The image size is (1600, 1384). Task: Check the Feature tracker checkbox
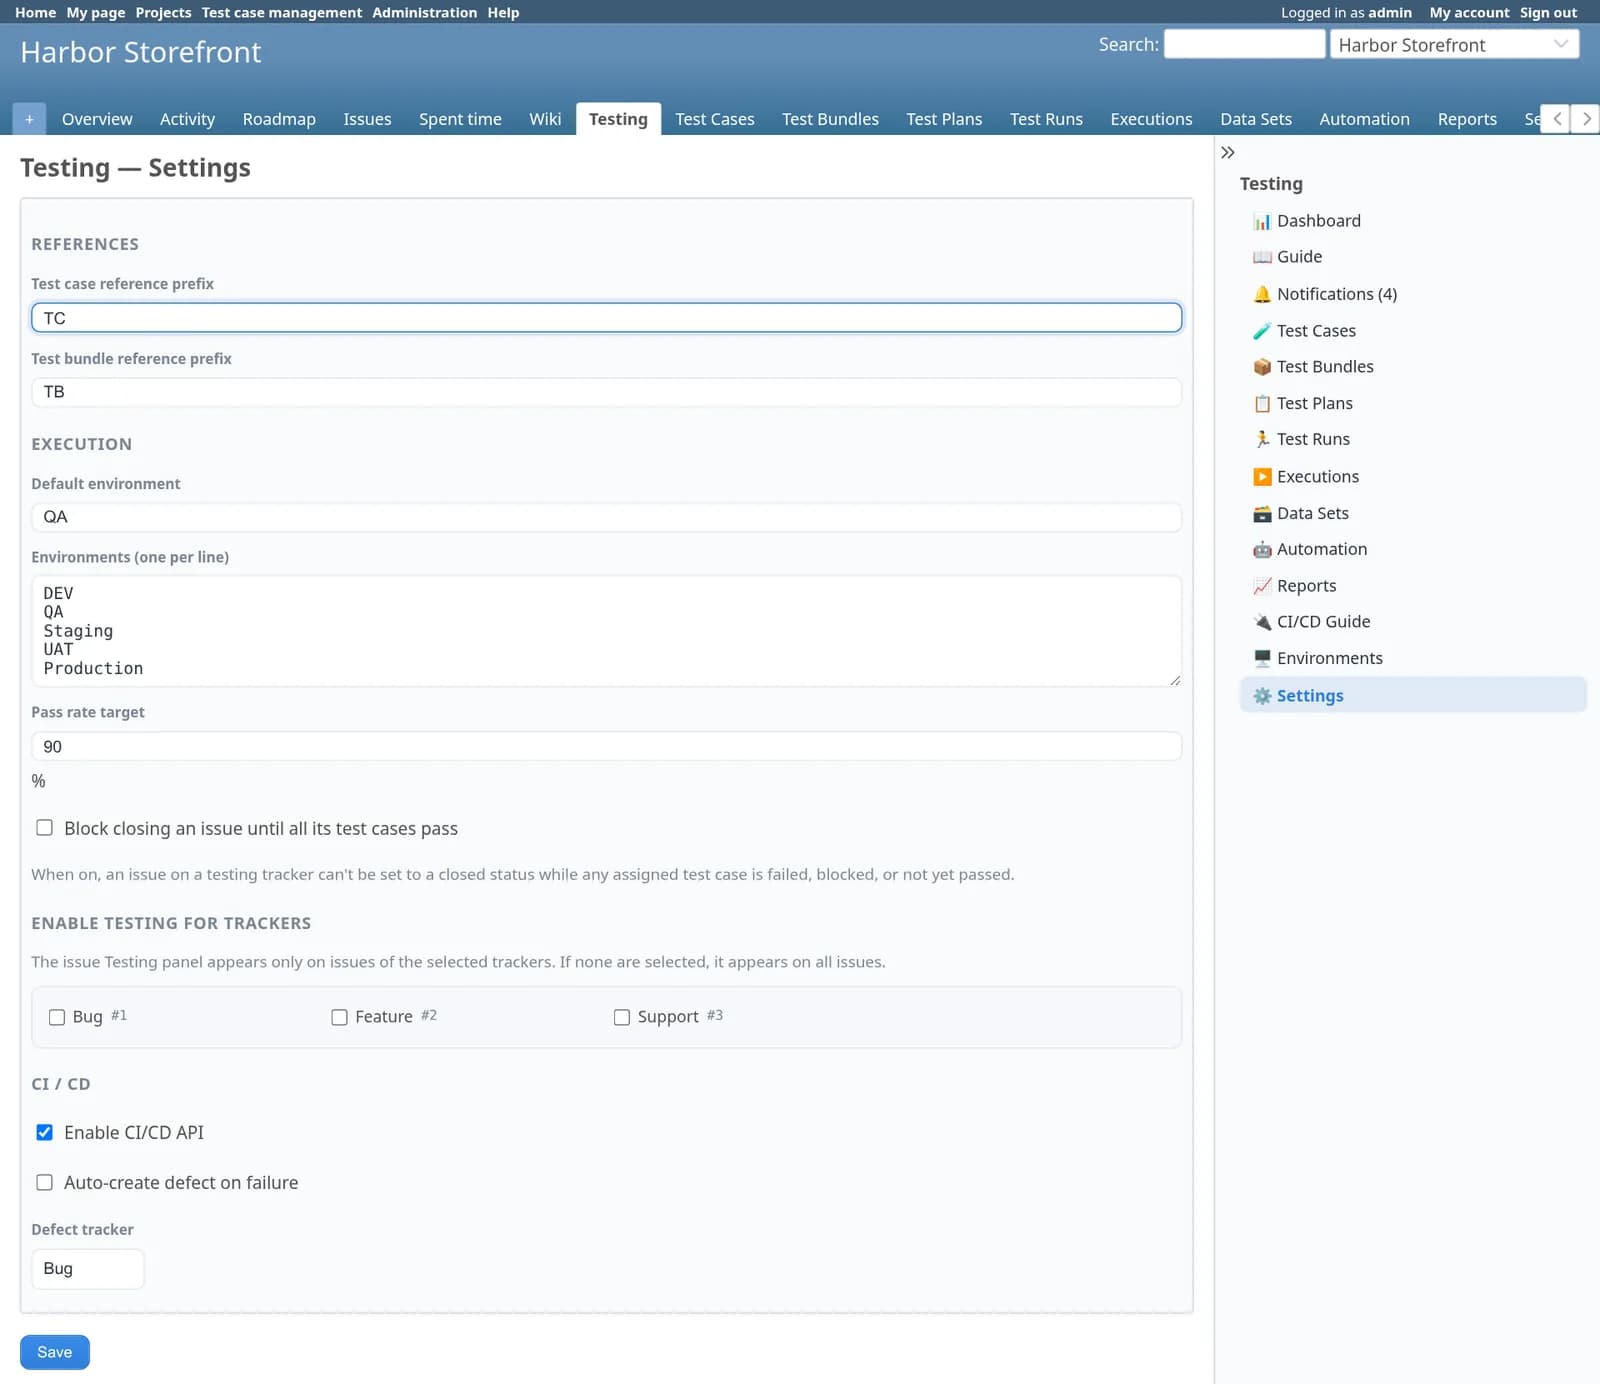pos(339,1017)
